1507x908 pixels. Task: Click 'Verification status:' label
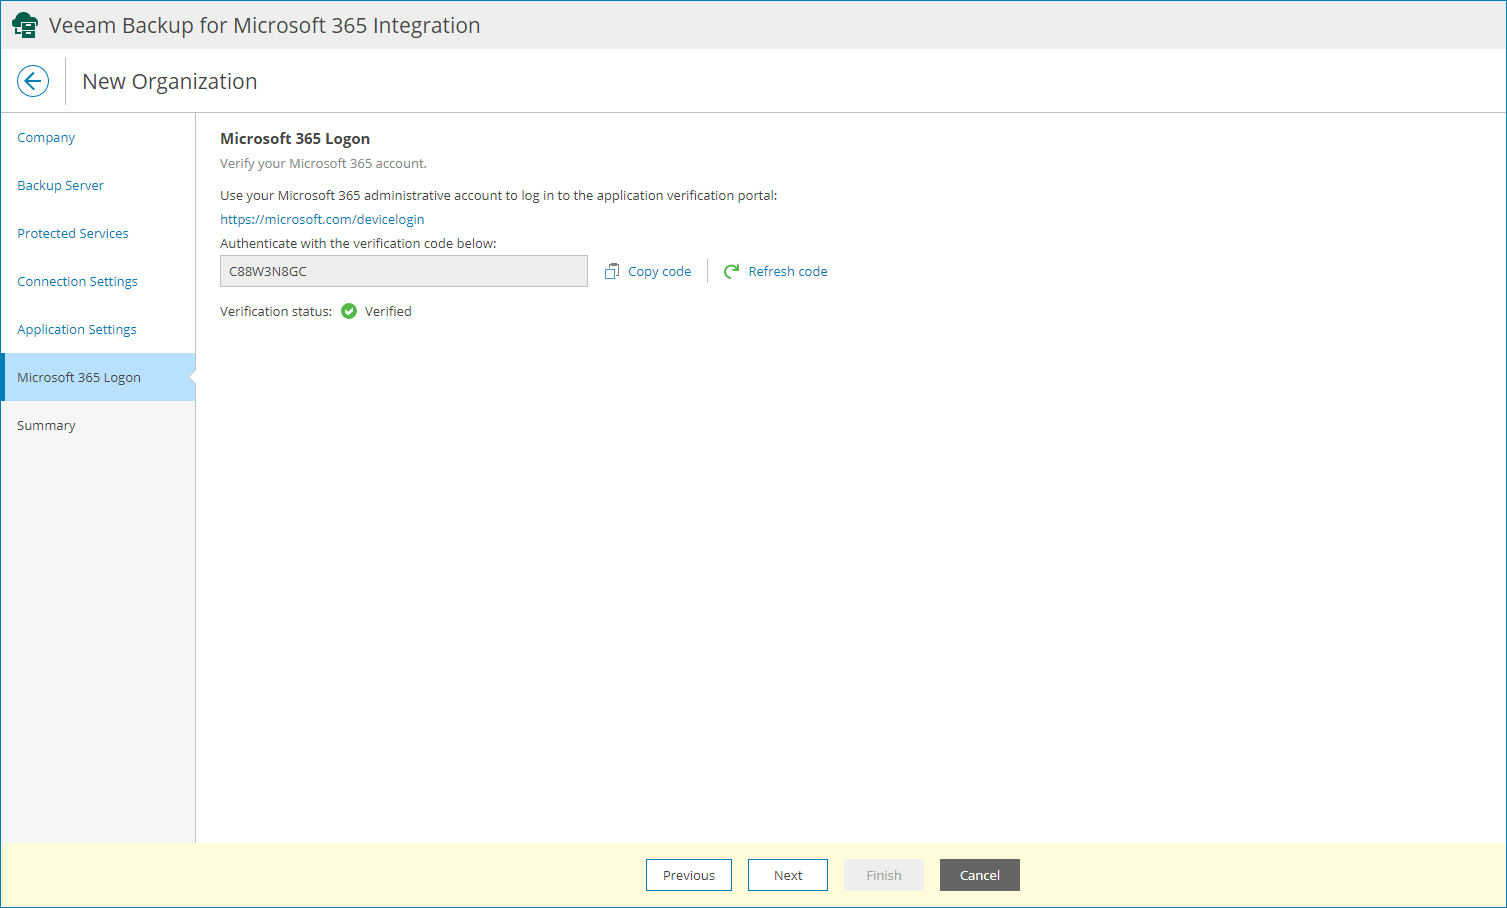(x=276, y=311)
